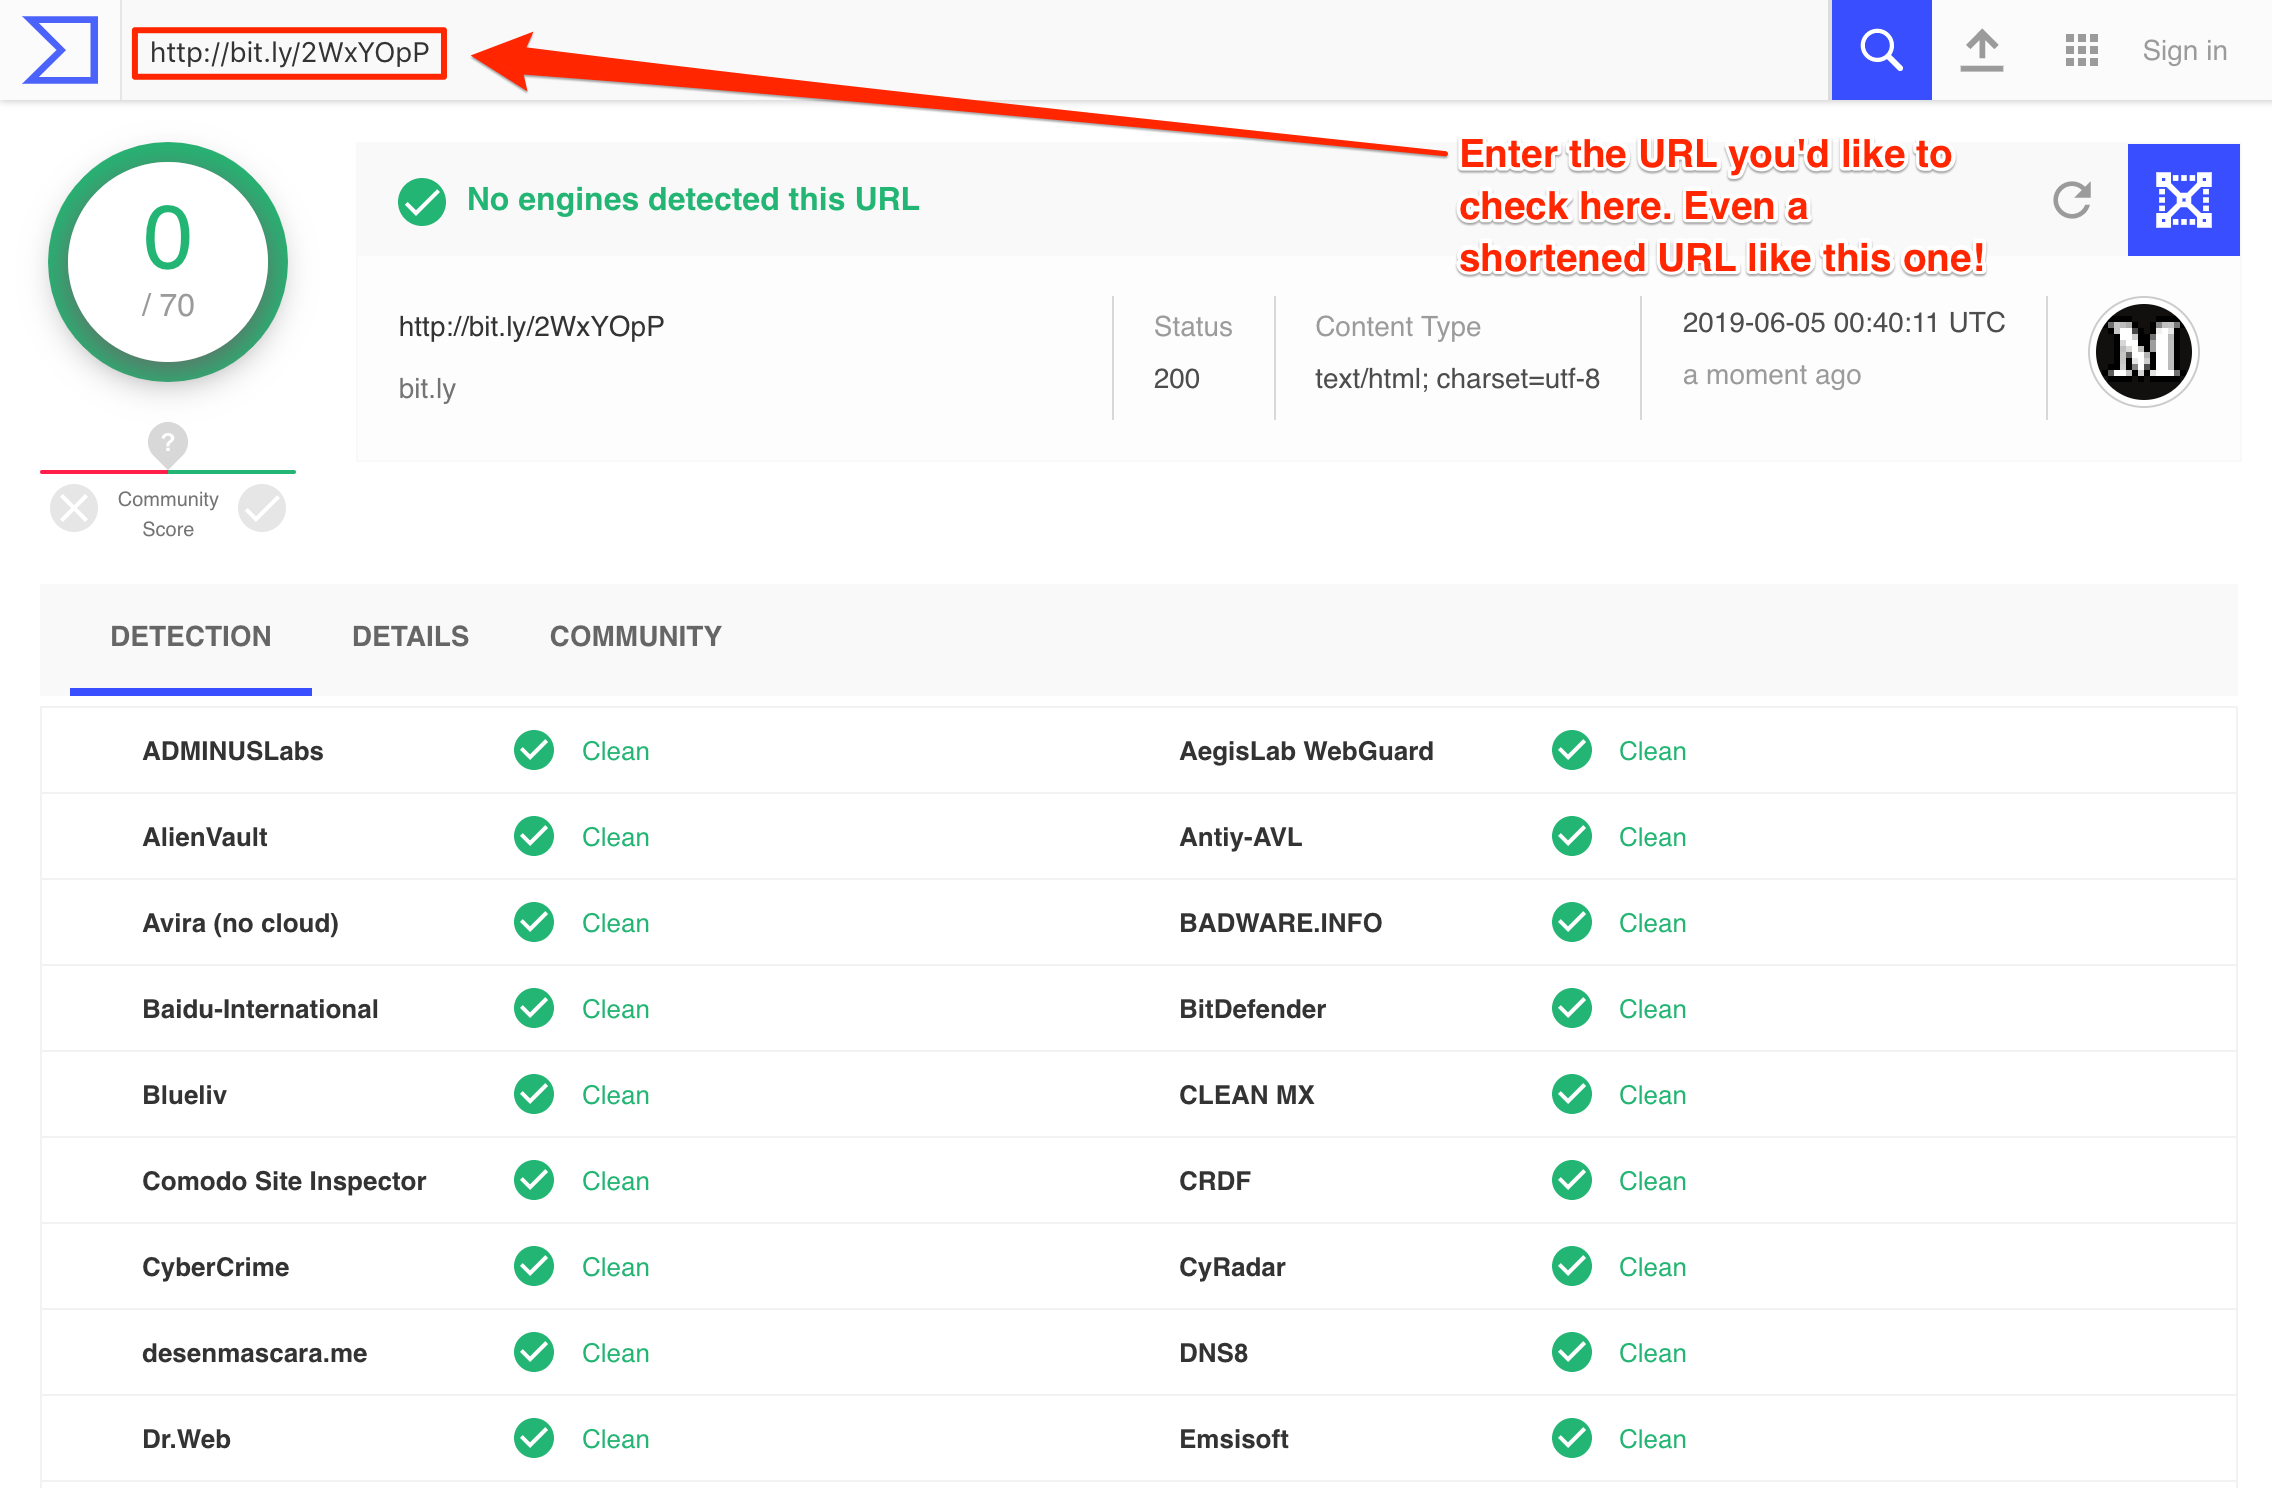Reanalyze URL with the refresh icon
The height and width of the screenshot is (1488, 2272).
[x=2072, y=200]
